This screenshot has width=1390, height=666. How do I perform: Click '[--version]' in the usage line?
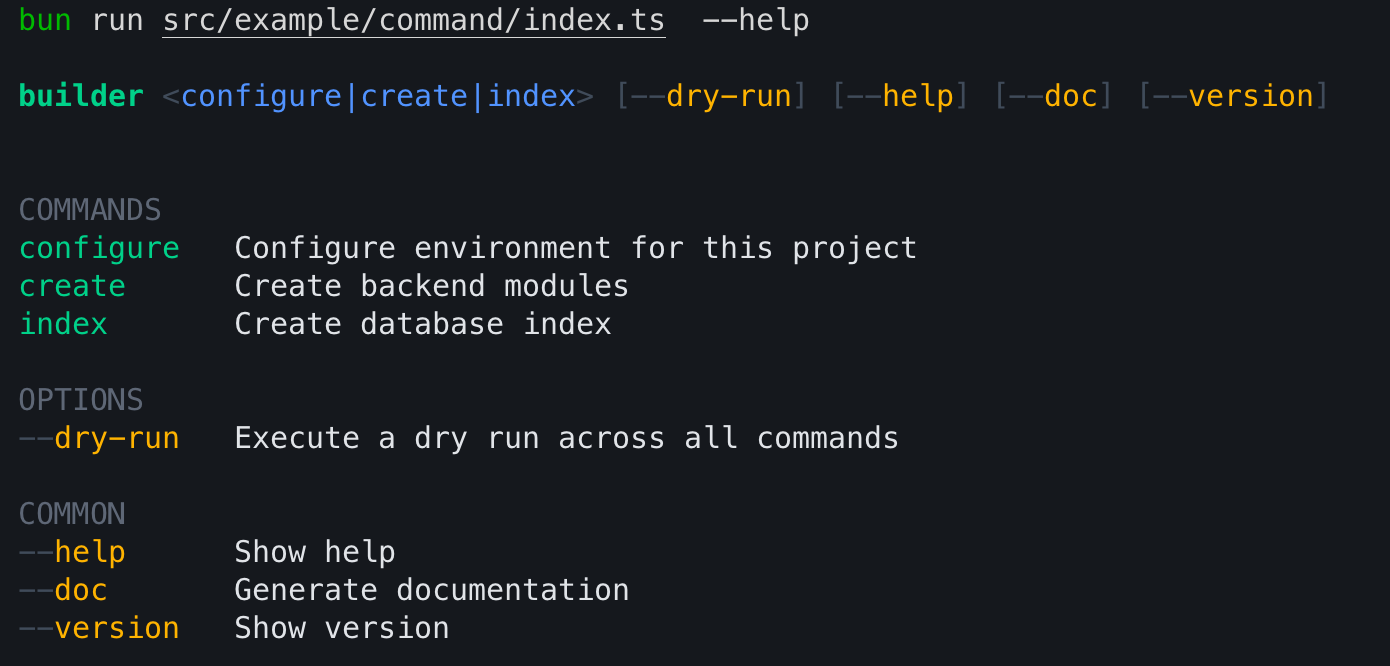tap(1234, 97)
